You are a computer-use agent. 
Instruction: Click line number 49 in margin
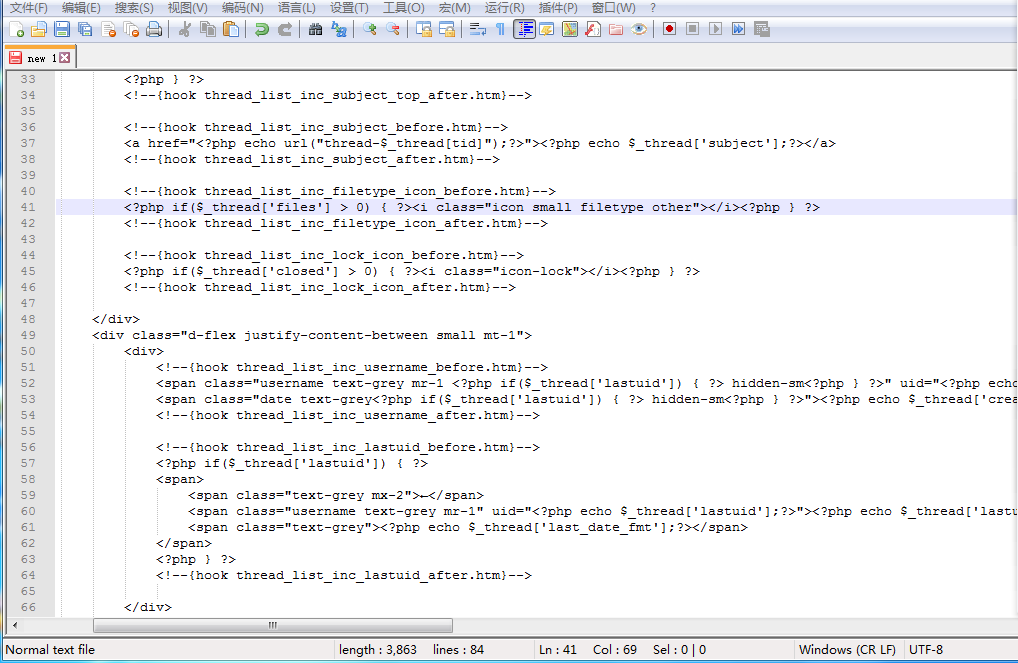point(28,335)
